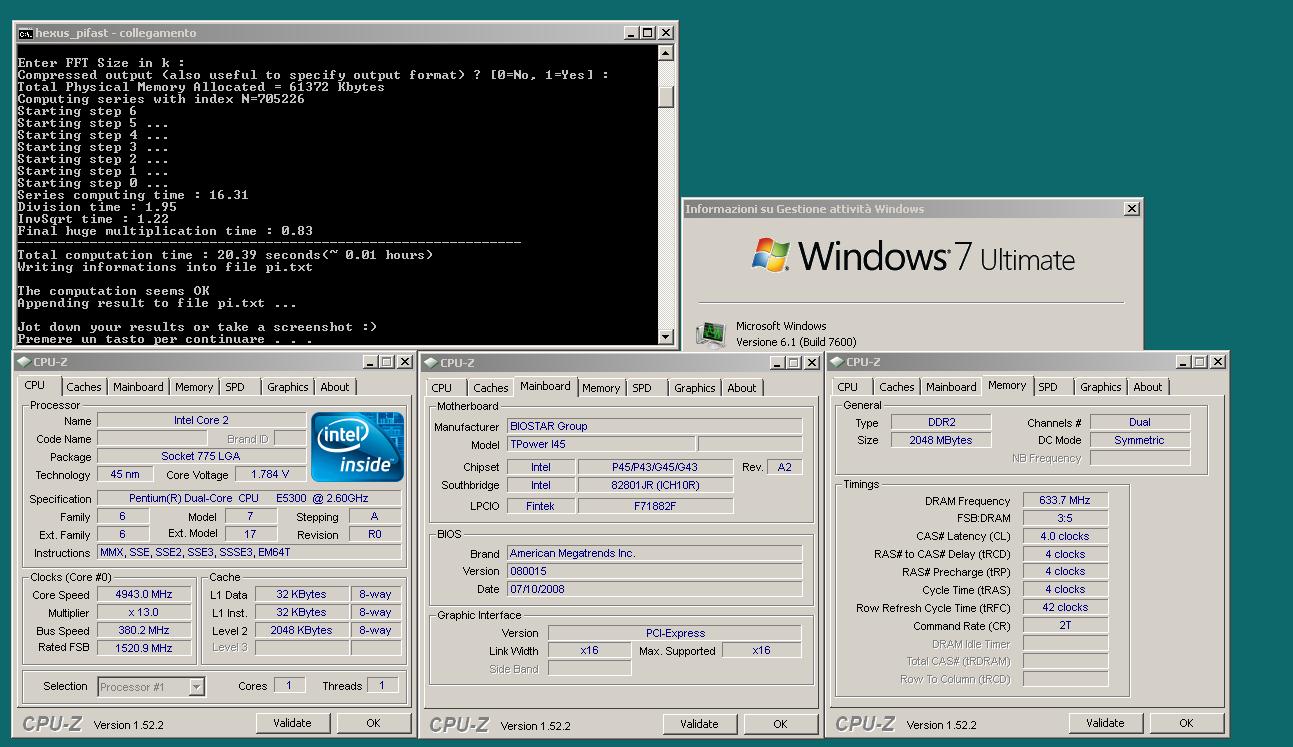Open Caches tab in the CPU window
This screenshot has width=1293, height=747.
[84, 387]
